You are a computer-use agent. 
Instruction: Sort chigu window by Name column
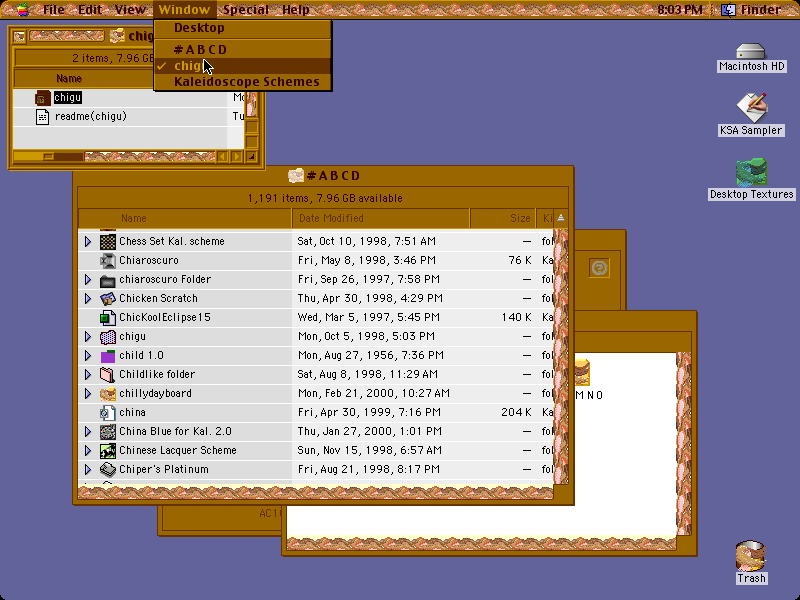(x=69, y=79)
